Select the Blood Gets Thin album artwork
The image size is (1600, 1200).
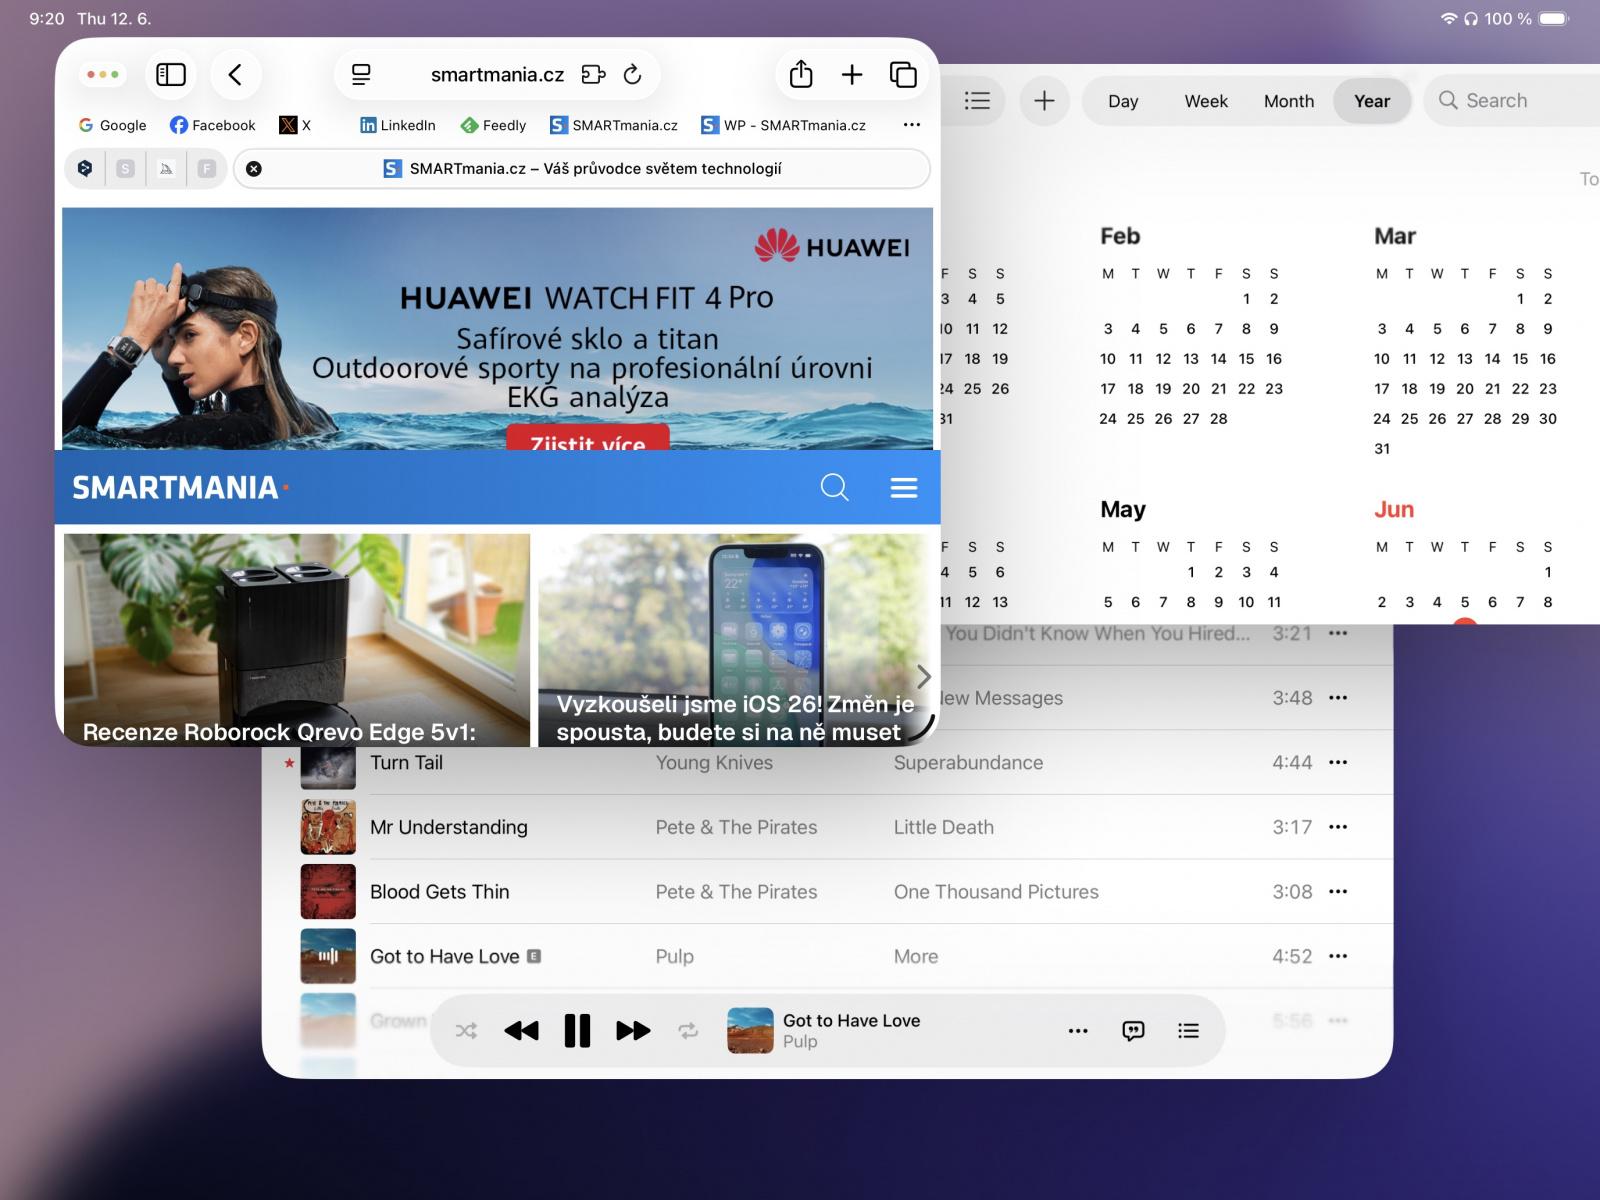tap(328, 891)
